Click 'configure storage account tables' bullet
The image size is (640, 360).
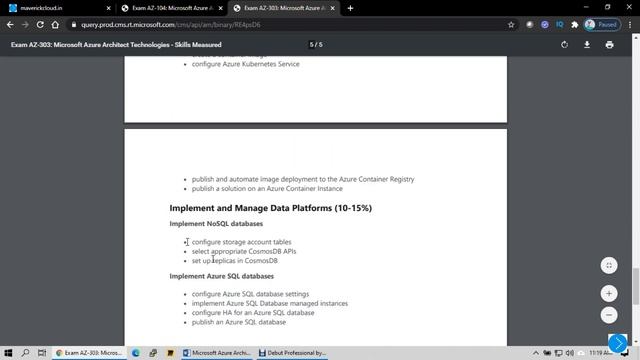242,242
